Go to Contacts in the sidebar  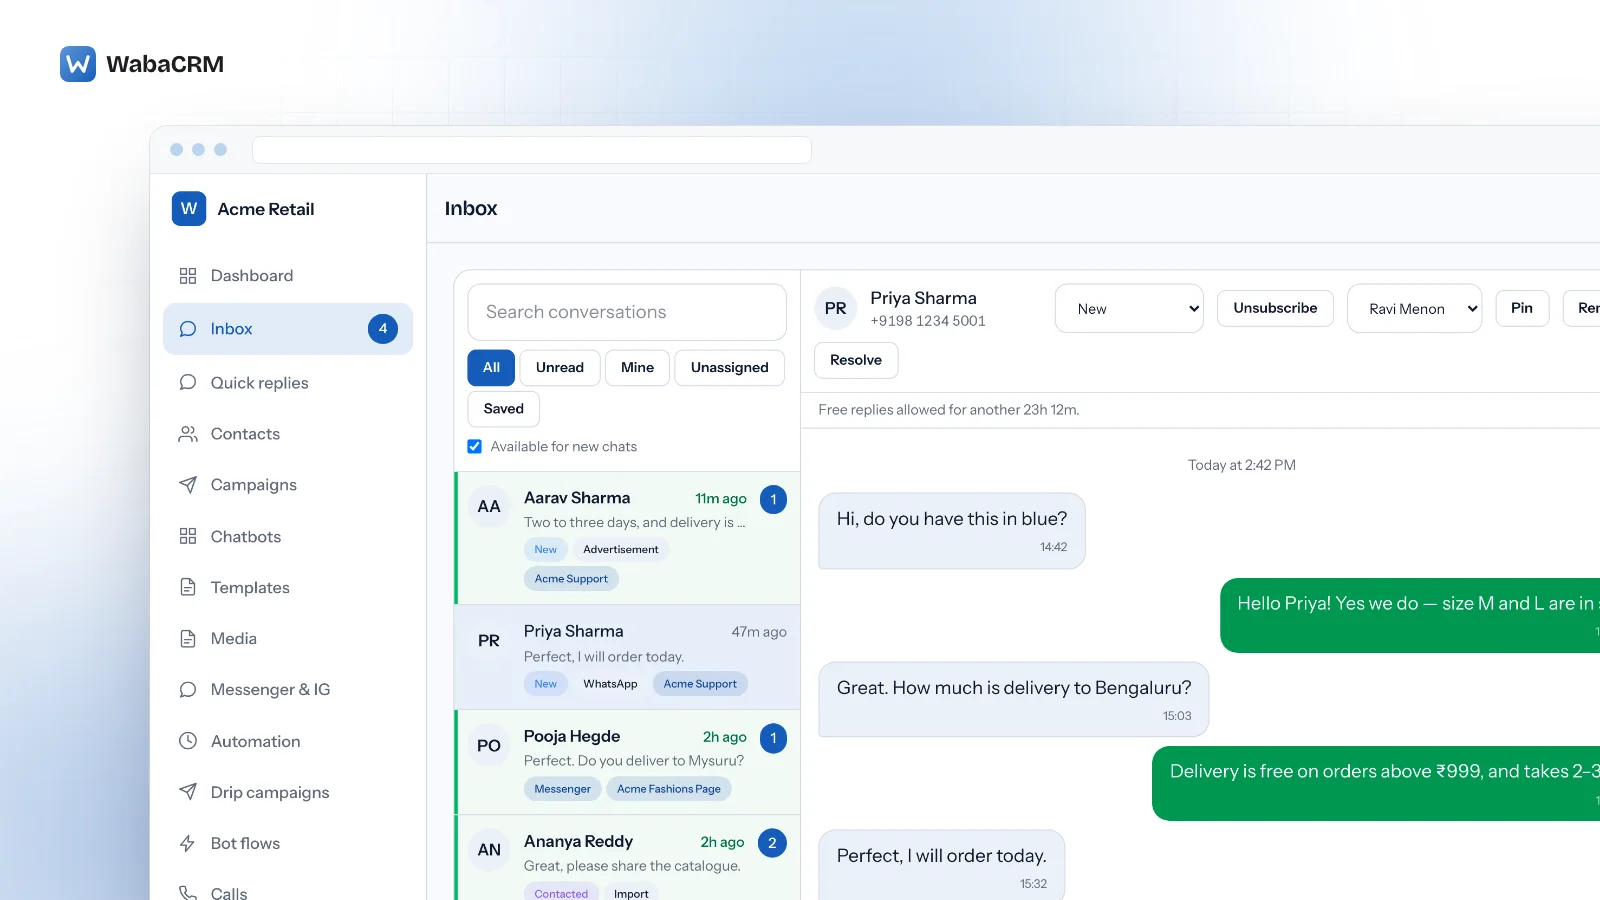coord(288,434)
